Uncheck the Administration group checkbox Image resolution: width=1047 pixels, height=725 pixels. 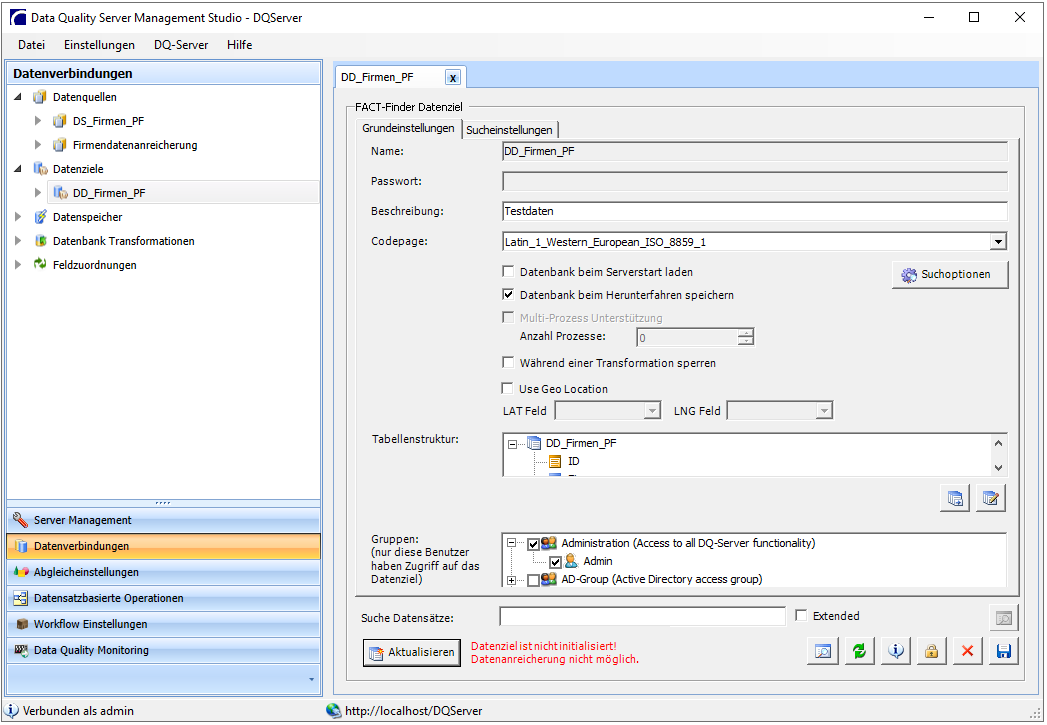[x=533, y=545]
